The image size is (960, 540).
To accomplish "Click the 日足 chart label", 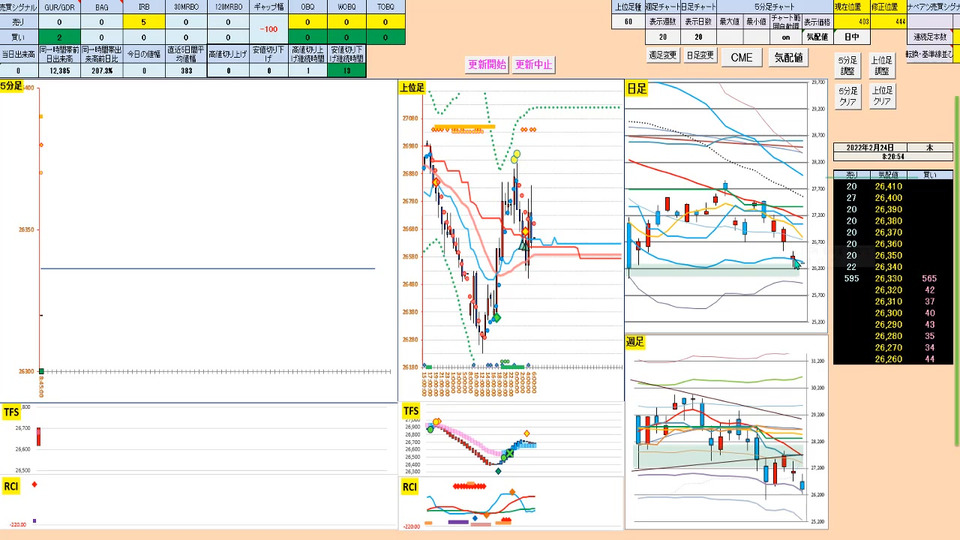I will (x=636, y=89).
